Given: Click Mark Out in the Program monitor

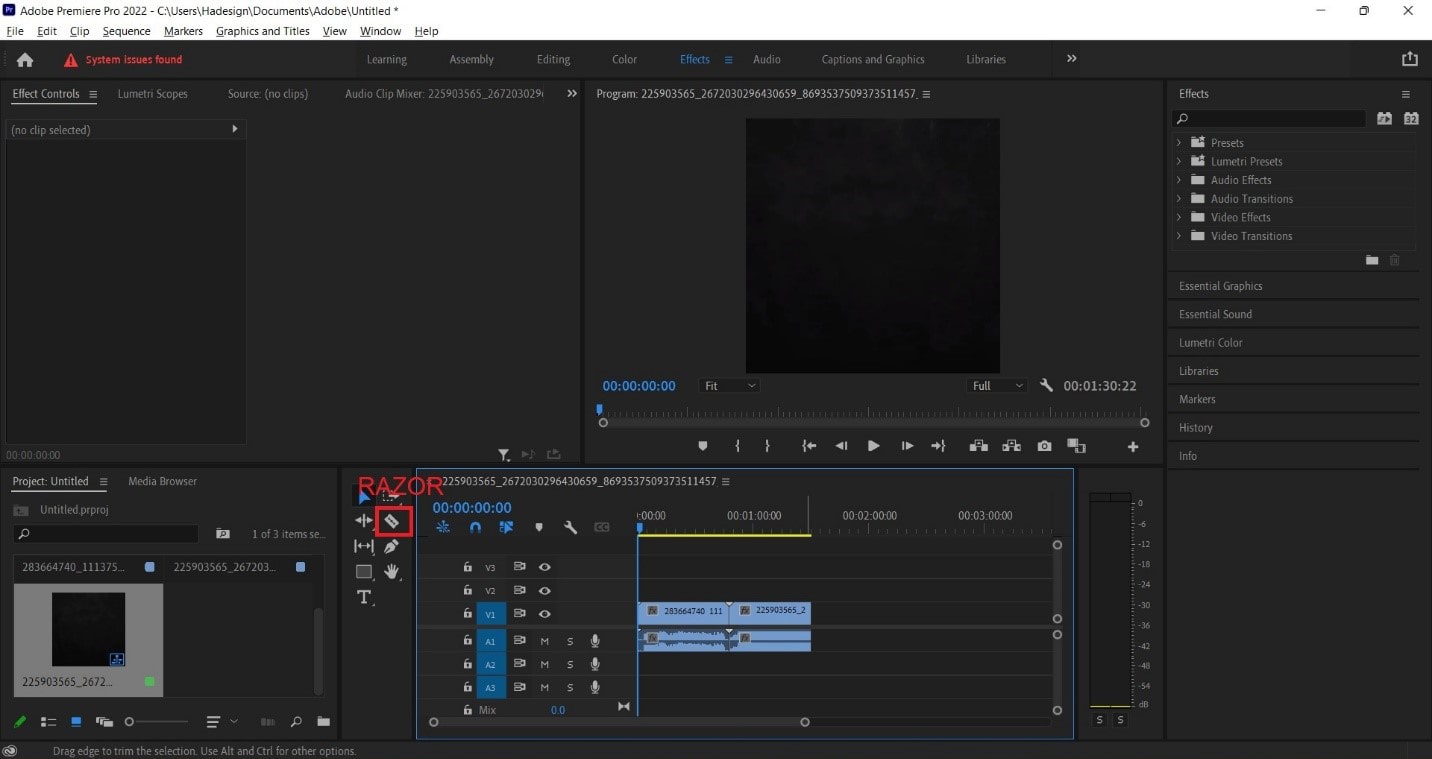Looking at the screenshot, I should pyautogui.click(x=768, y=446).
